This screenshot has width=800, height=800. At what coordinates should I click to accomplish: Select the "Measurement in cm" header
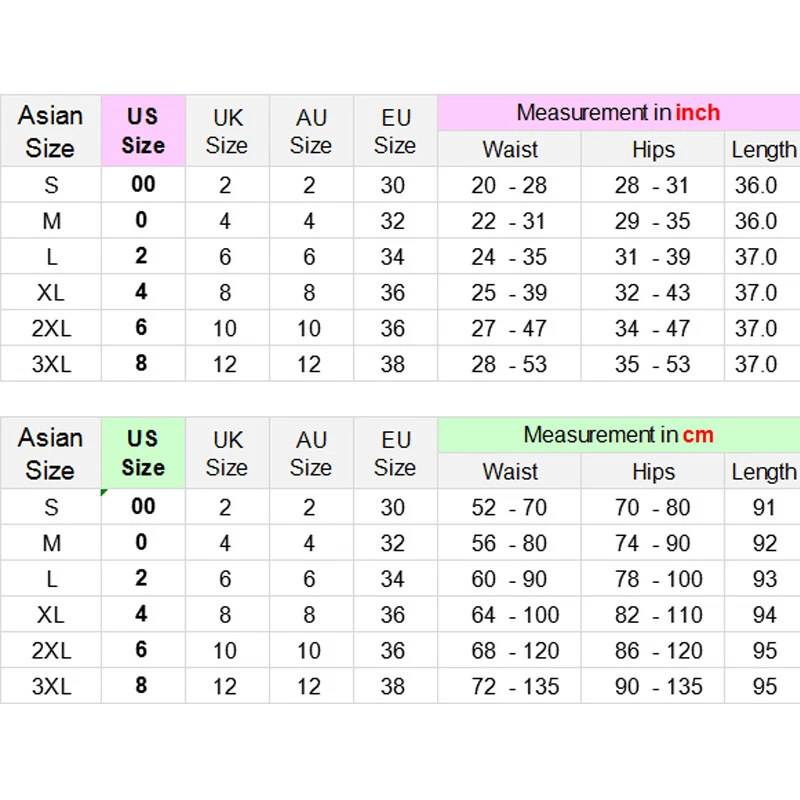pyautogui.click(x=617, y=435)
